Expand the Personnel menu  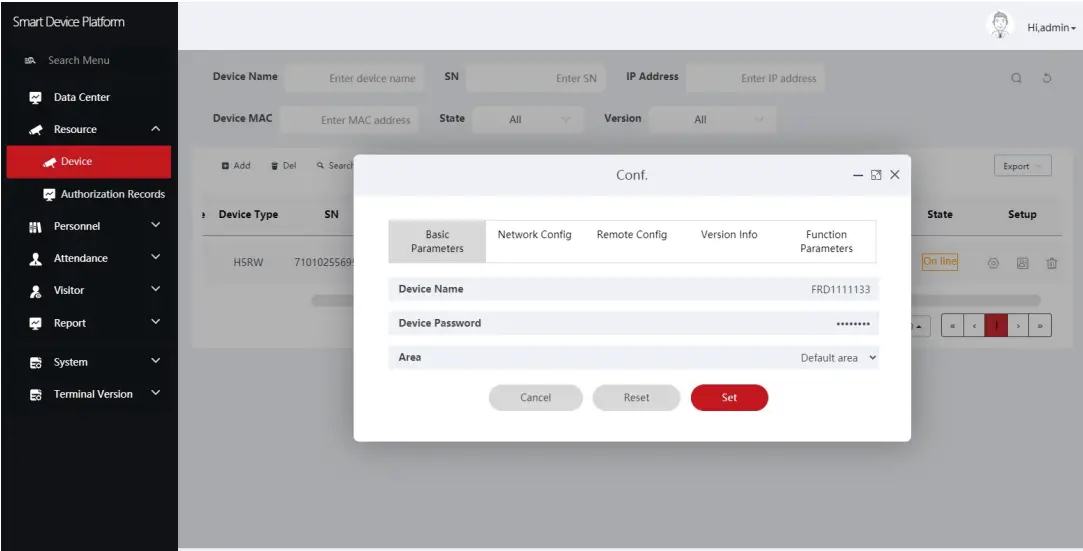pyautogui.click(x=155, y=225)
